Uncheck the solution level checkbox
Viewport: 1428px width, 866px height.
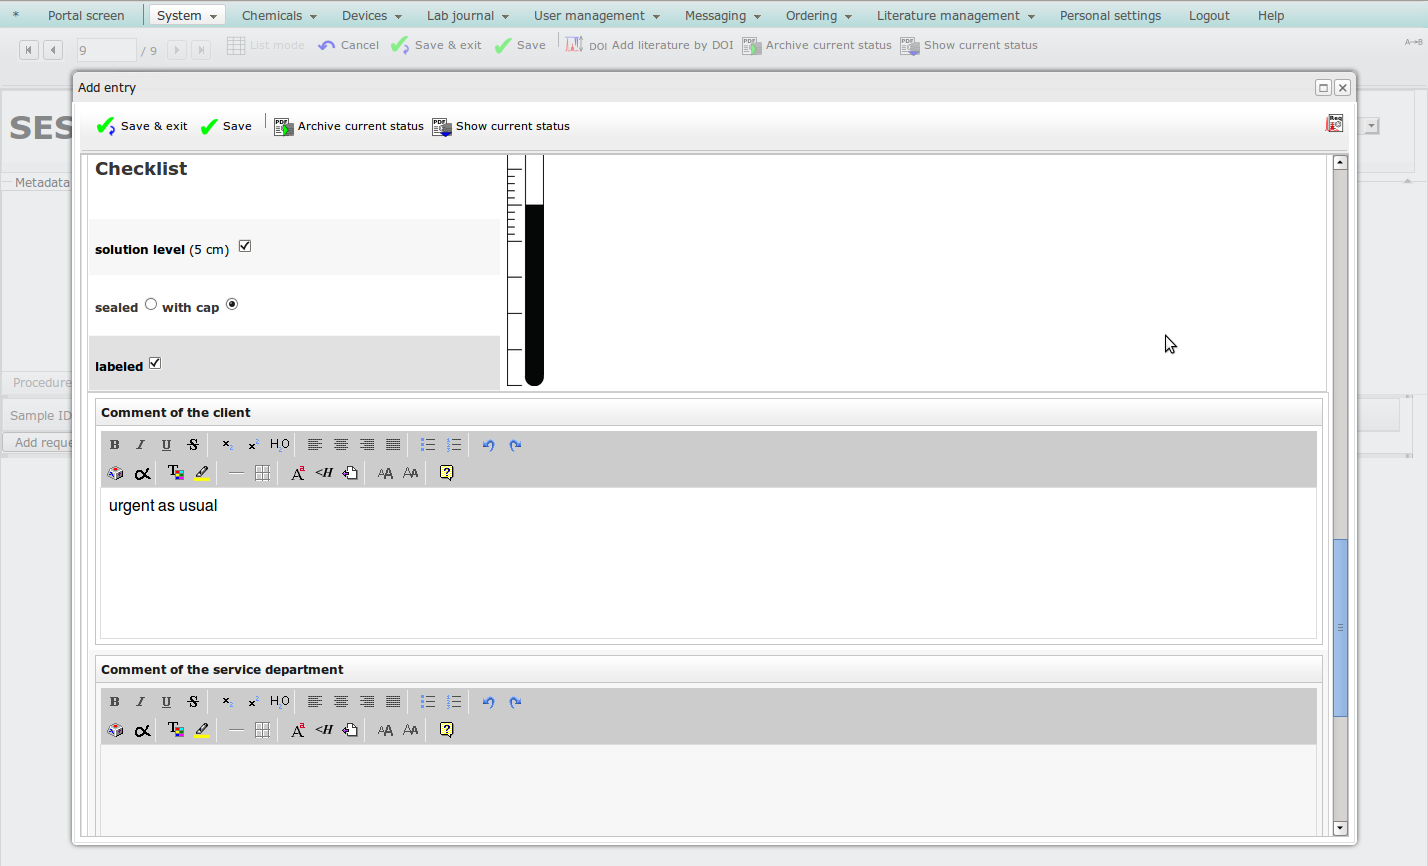tap(245, 246)
